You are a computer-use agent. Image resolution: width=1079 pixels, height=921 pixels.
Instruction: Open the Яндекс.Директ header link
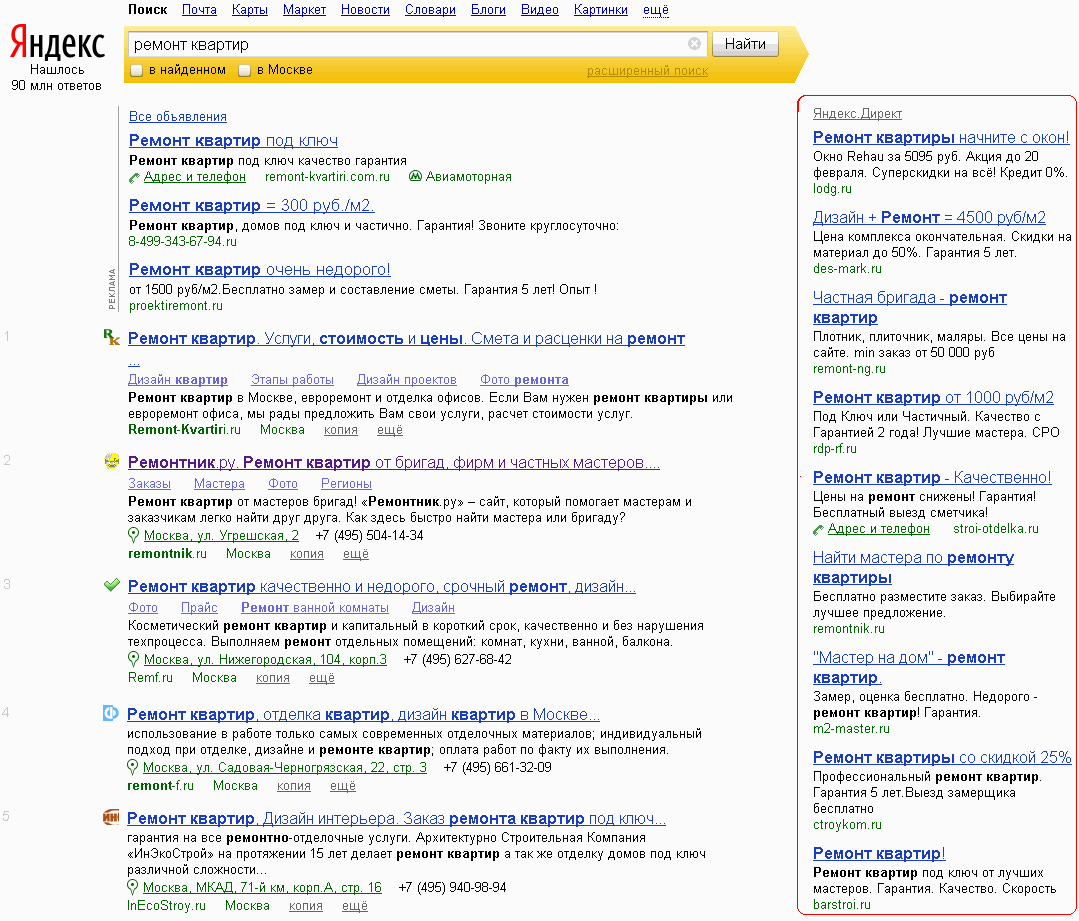point(857,114)
